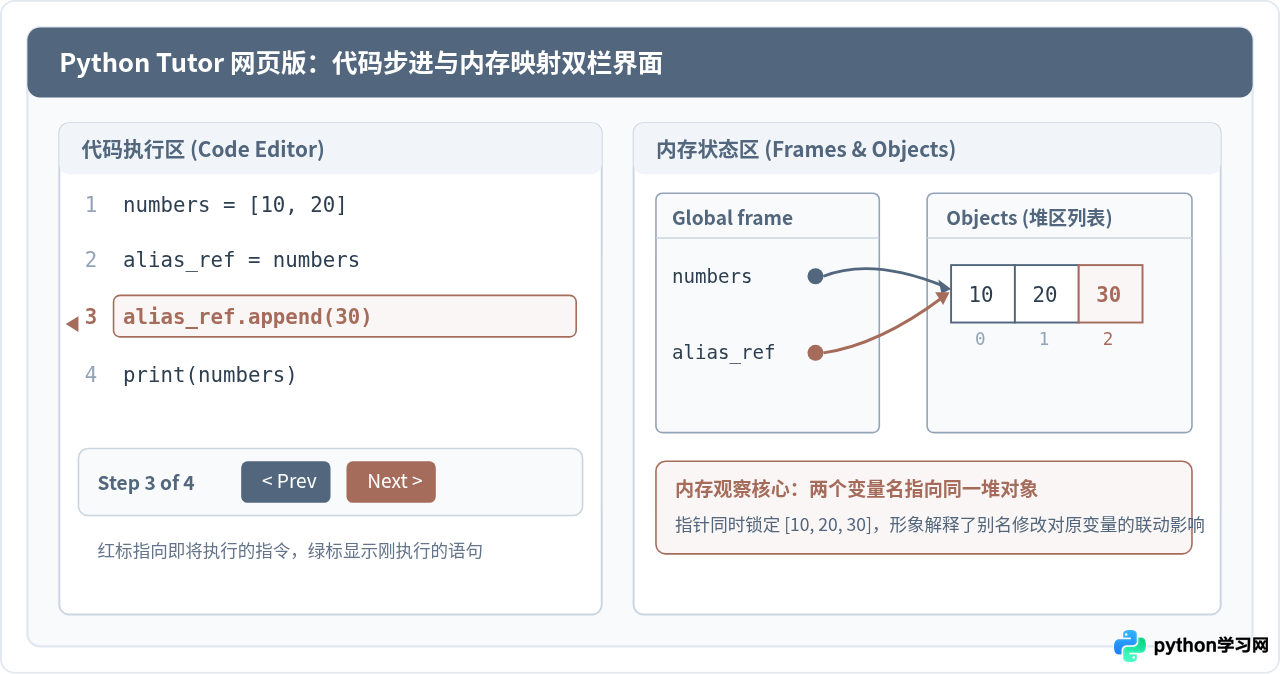Click the red current-line arrow marker
The width and height of the screenshot is (1280, 674).
[72, 323]
